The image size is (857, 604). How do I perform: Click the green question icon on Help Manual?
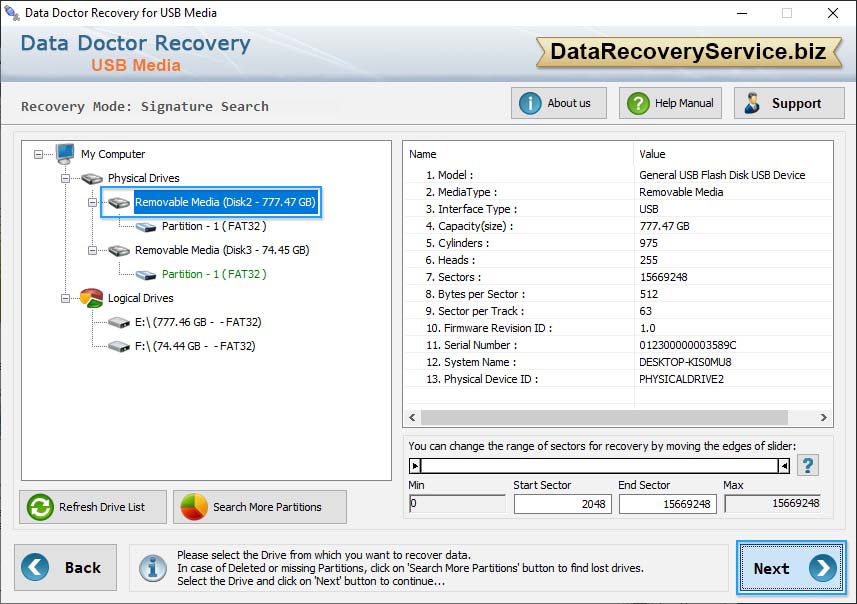click(x=638, y=103)
